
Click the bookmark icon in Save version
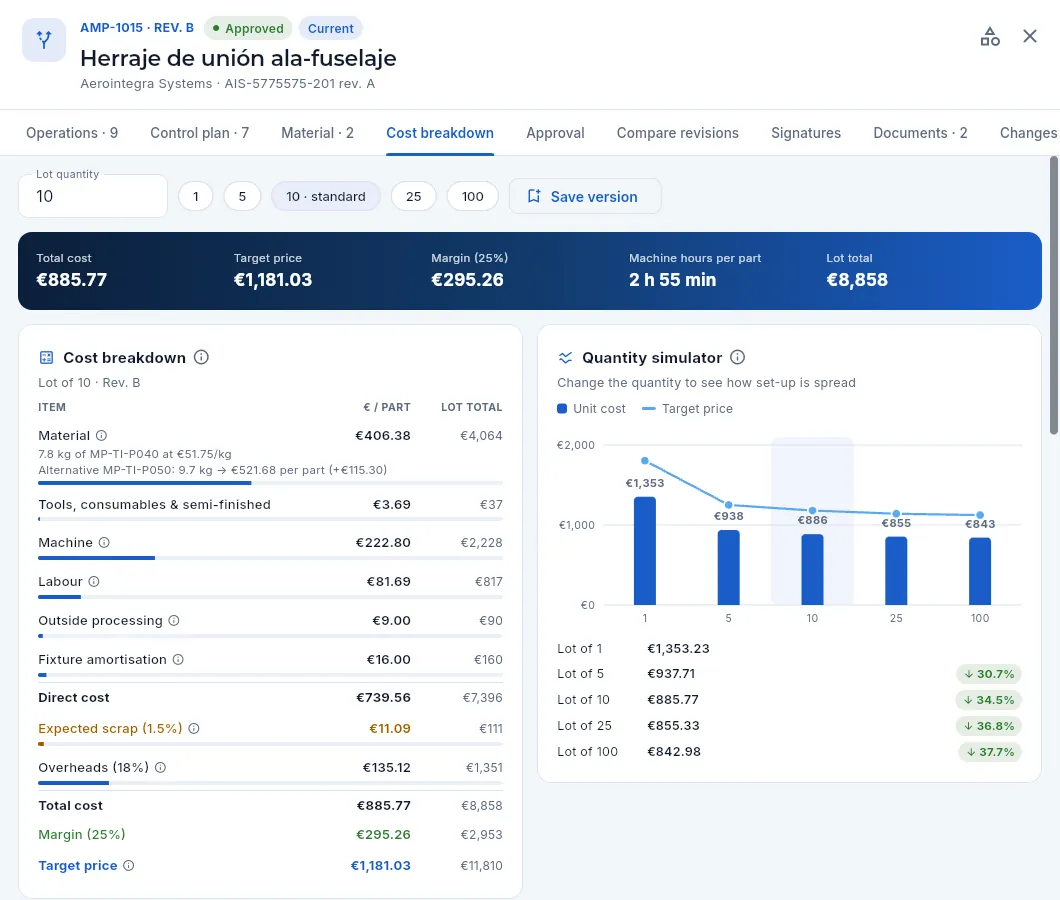pos(534,196)
